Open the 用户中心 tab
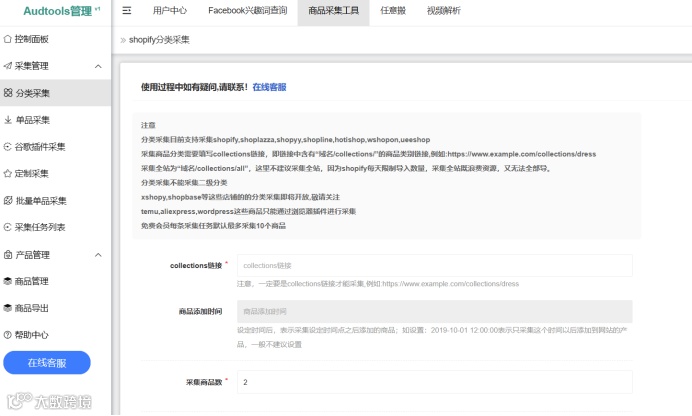 (x=170, y=11)
